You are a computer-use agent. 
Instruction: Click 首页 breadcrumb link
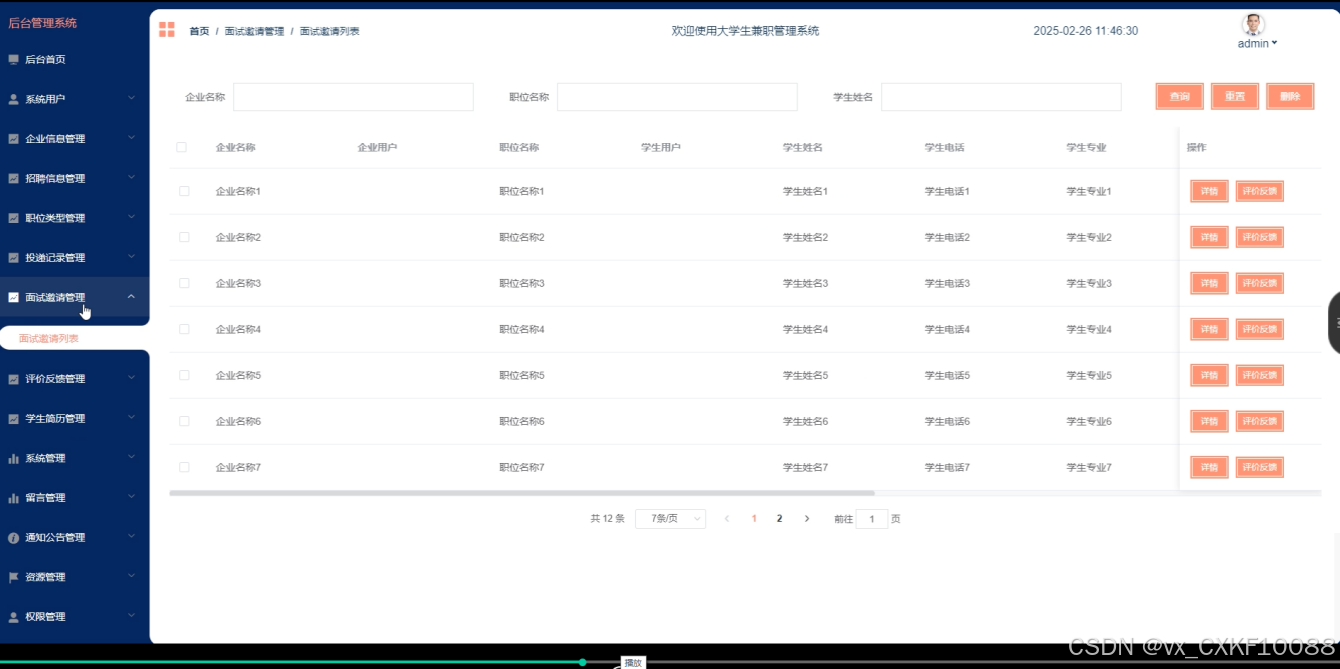(199, 31)
